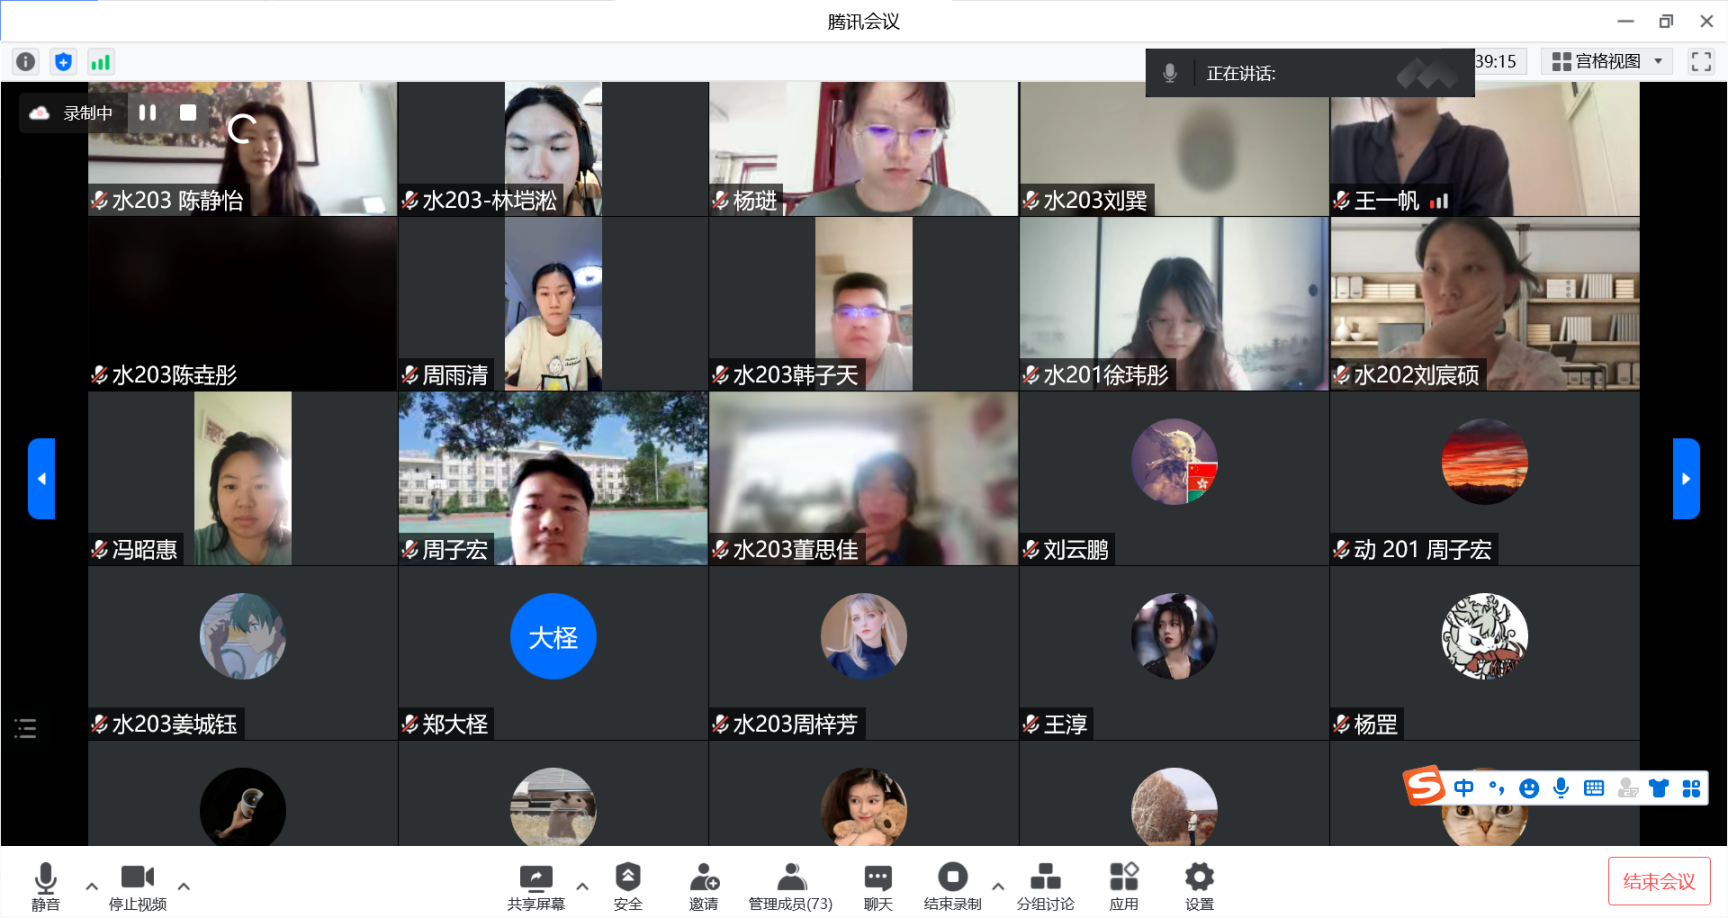This screenshot has width=1728, height=919.
Task: Click the red 结束会议 button
Action: tap(1658, 881)
